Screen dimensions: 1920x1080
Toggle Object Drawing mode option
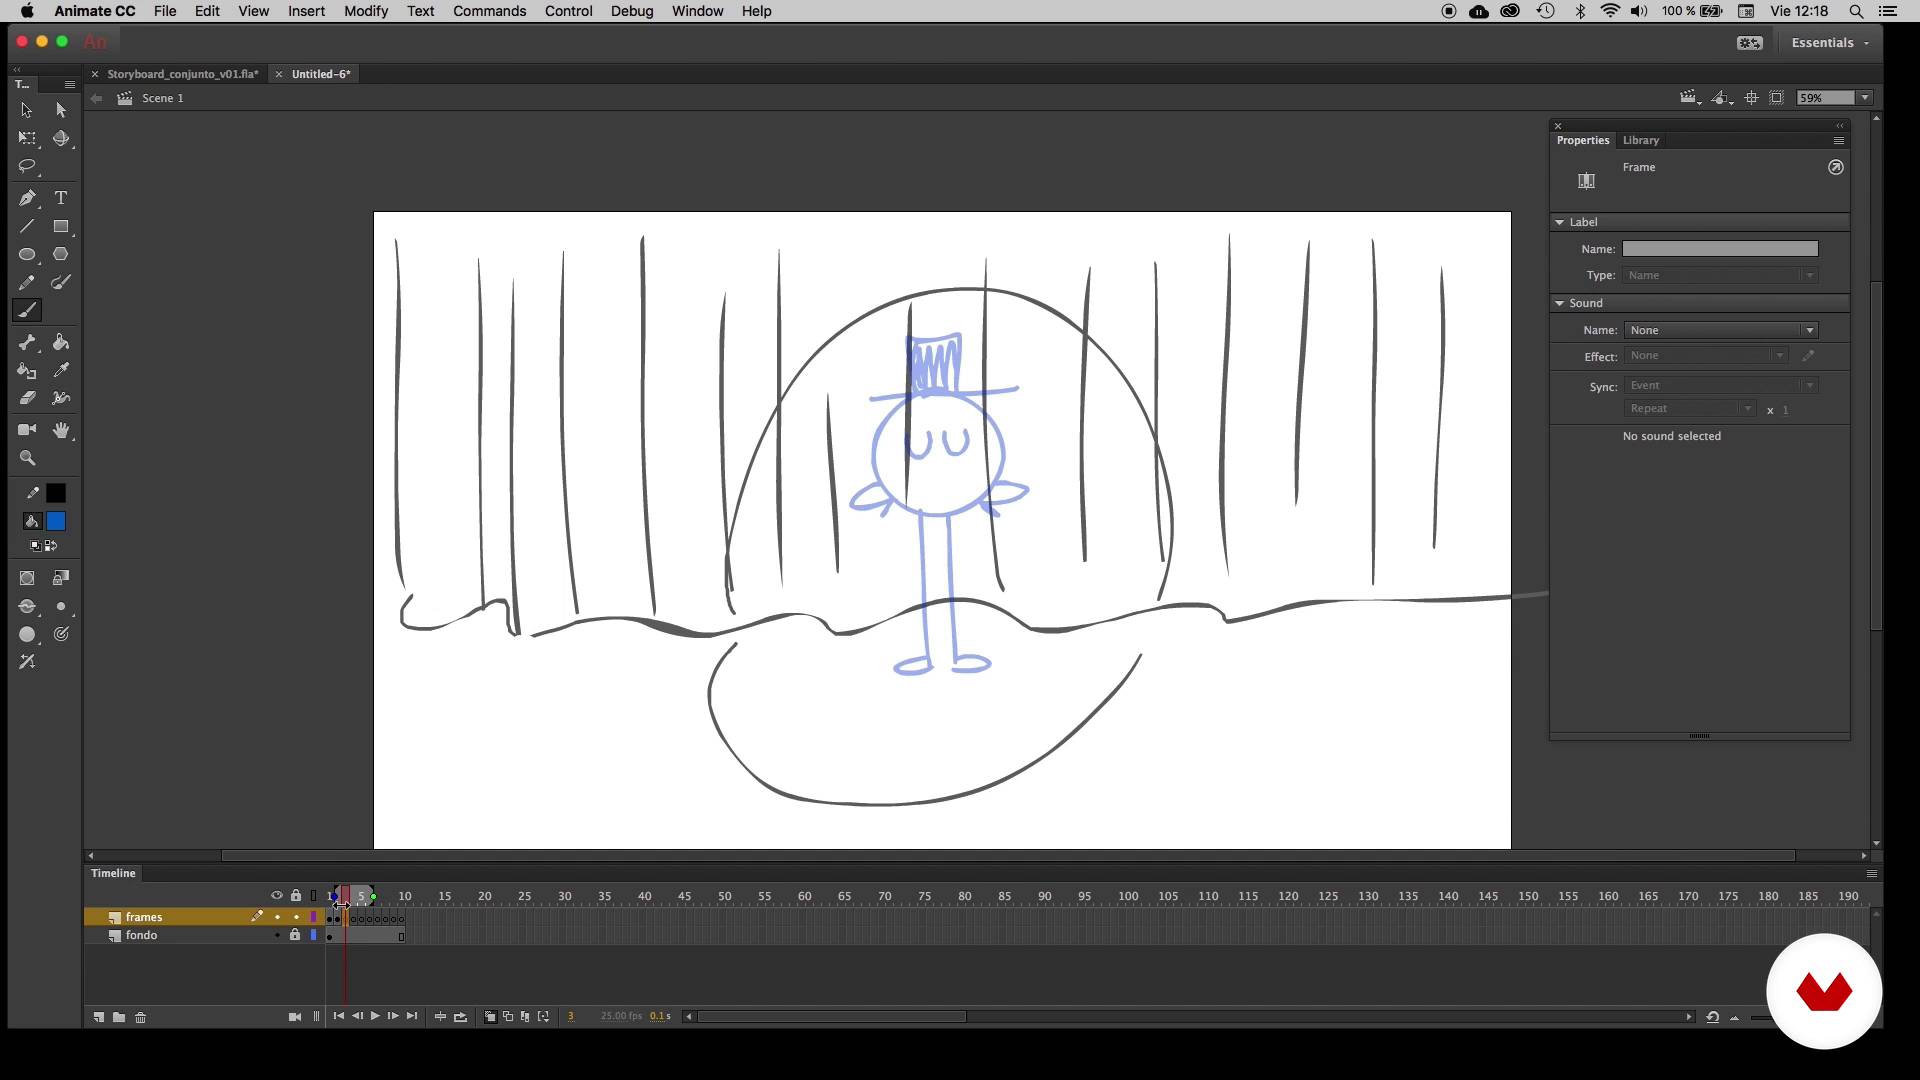[27, 578]
